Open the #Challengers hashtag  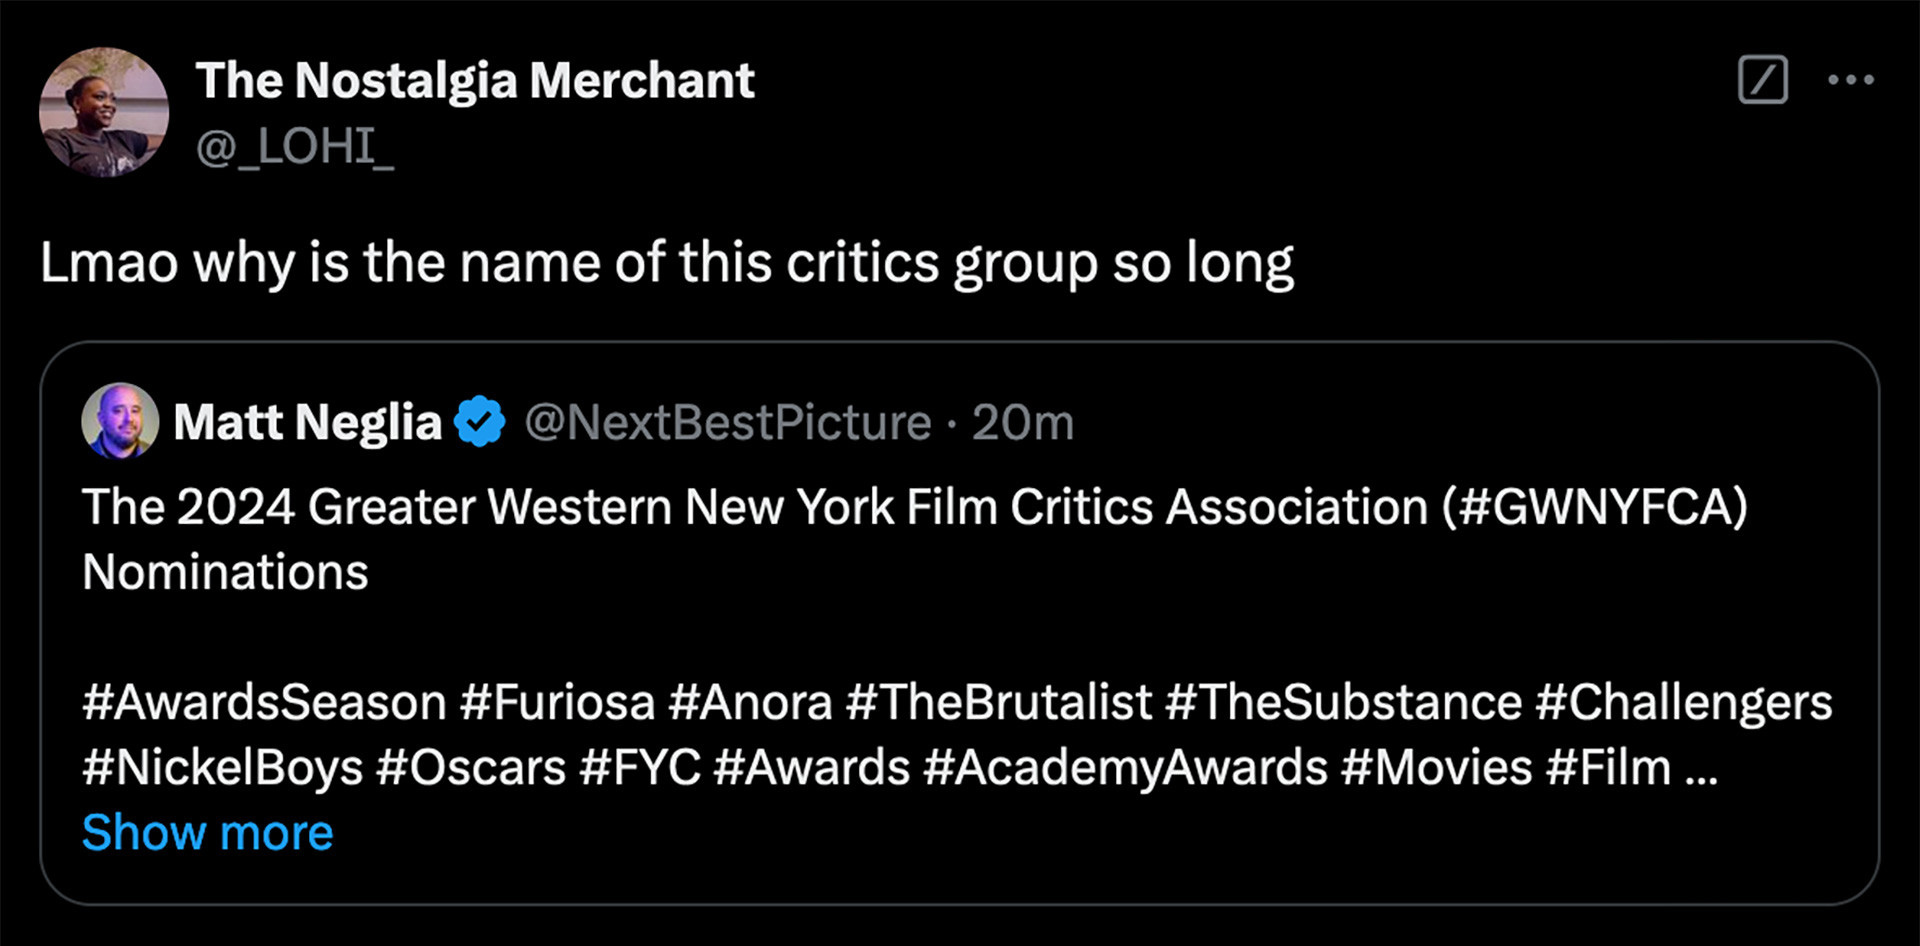coord(1683,702)
